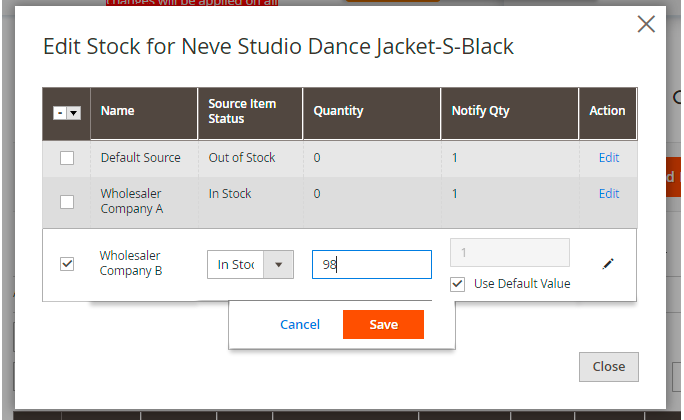Image resolution: width=684 pixels, height=420 pixels.
Task: Click the Edit link for Default Source
Action: [608, 158]
